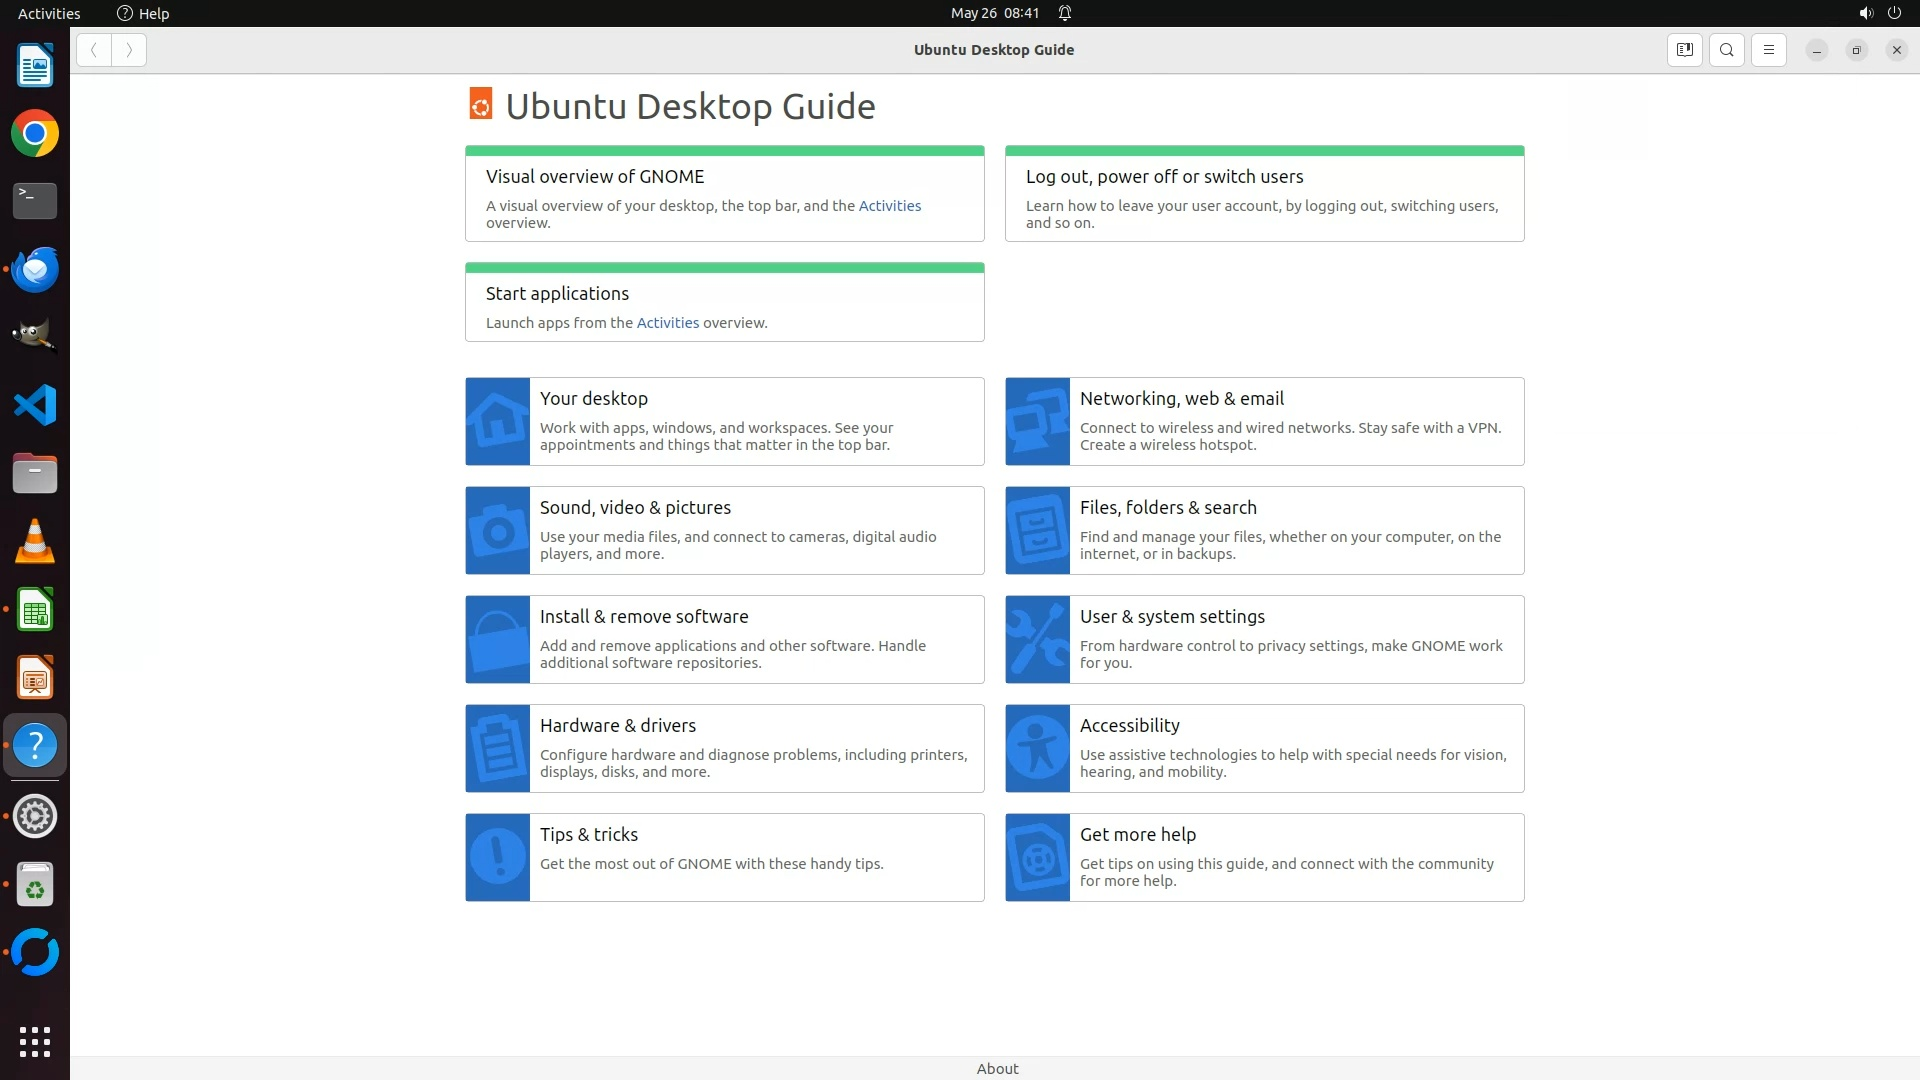1920x1080 pixels.
Task: Follow the Activities link under Start applications
Action: point(667,323)
